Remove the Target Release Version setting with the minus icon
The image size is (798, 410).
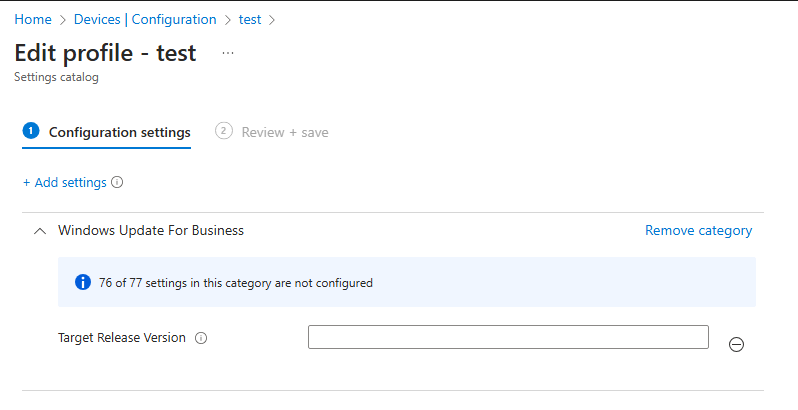pyautogui.click(x=736, y=344)
